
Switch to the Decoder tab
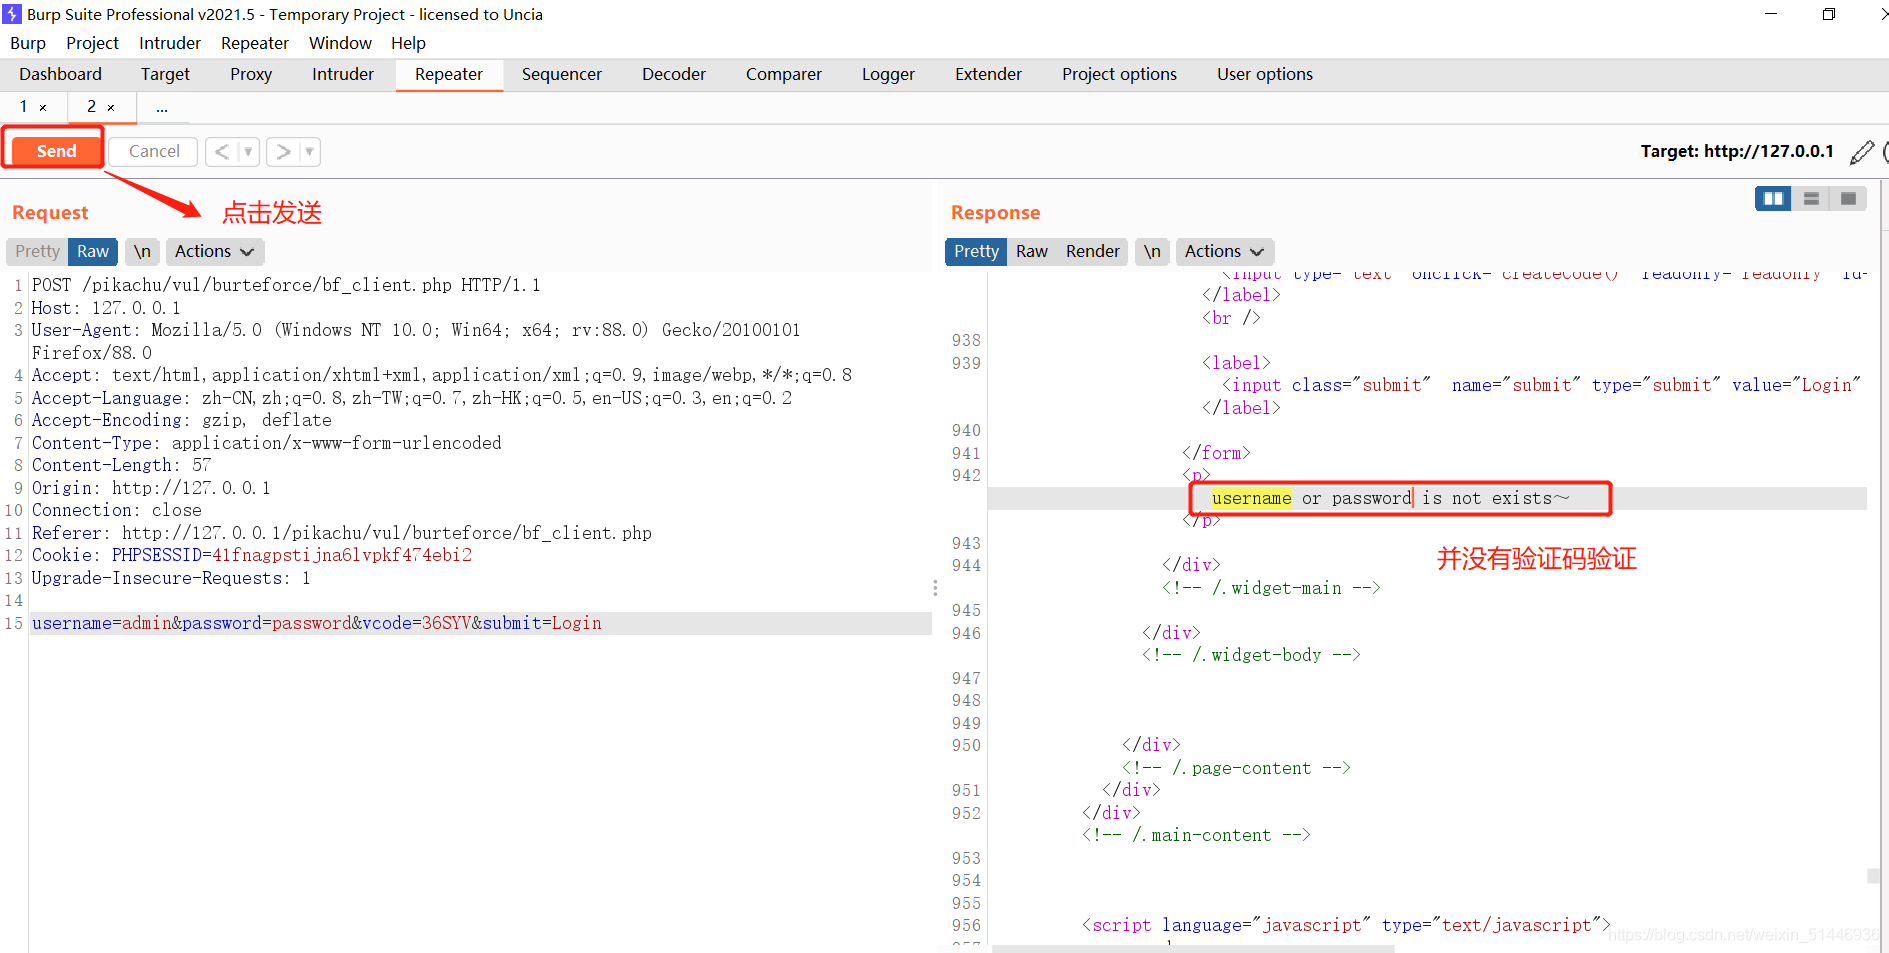pos(674,74)
